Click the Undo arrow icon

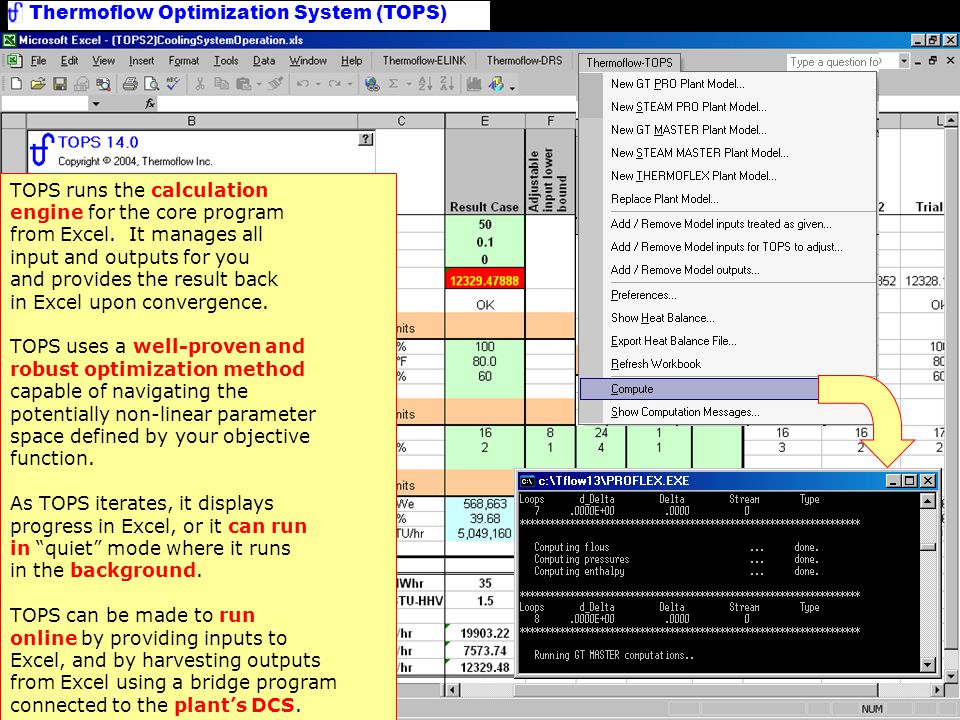coord(302,84)
